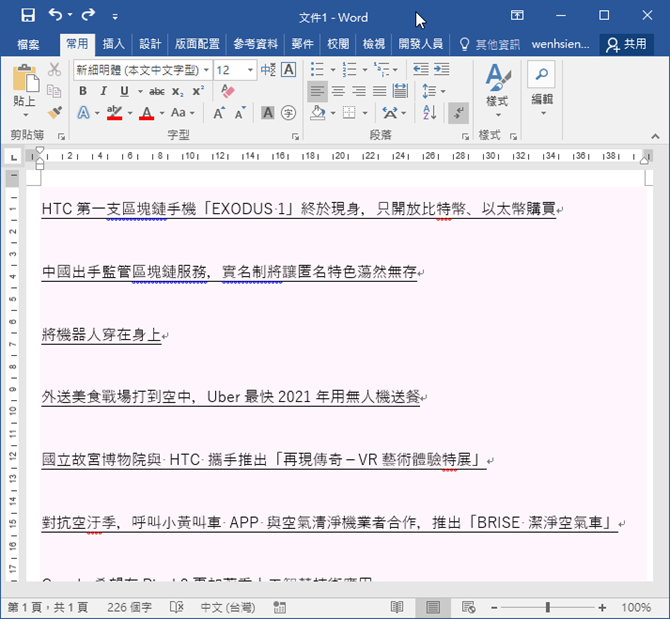Cut selection with the scissors icon
Screen dimensions: 670x619
[55, 69]
